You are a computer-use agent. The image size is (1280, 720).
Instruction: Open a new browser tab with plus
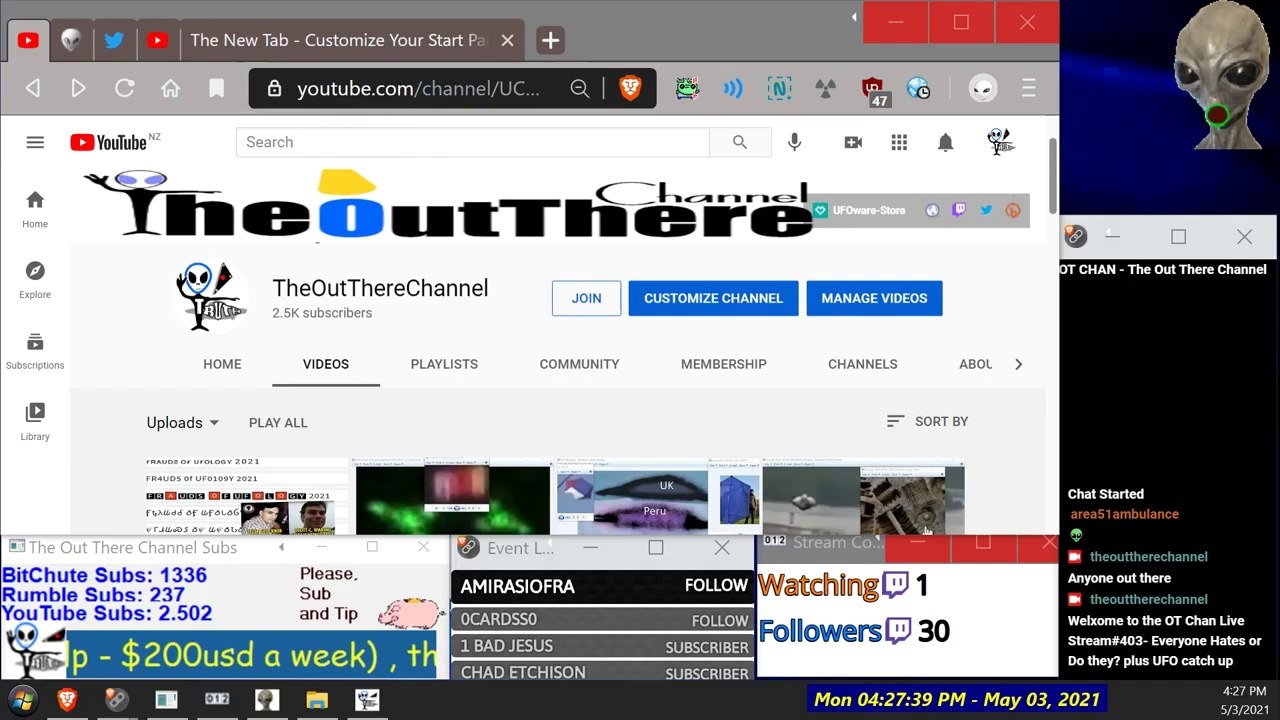pyautogui.click(x=550, y=41)
